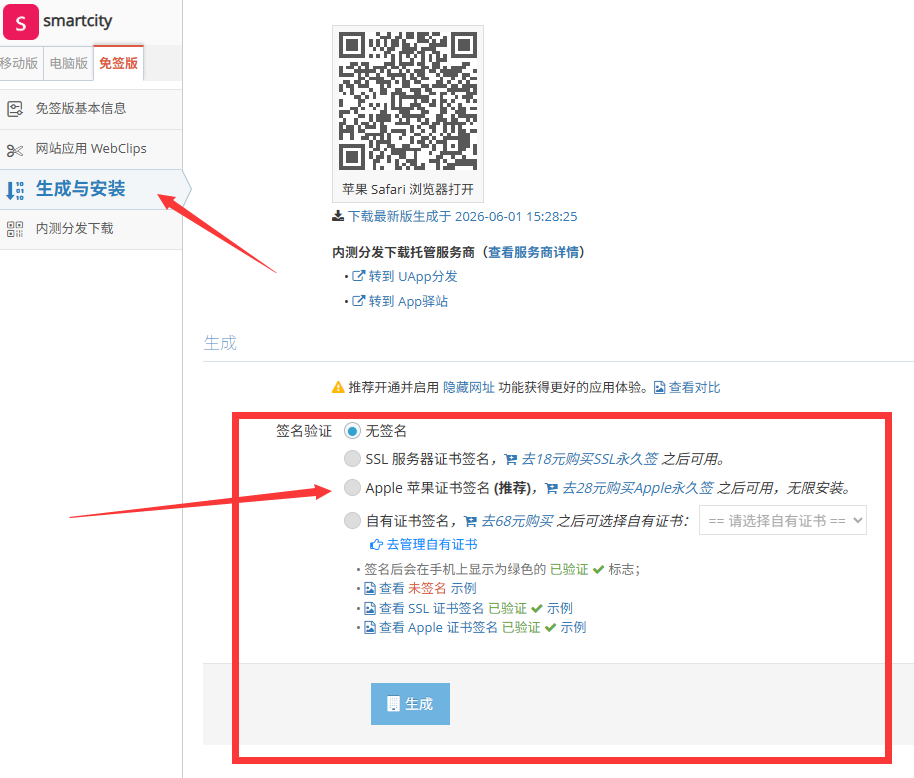Switch to the 电脑版 tab

click(x=68, y=63)
